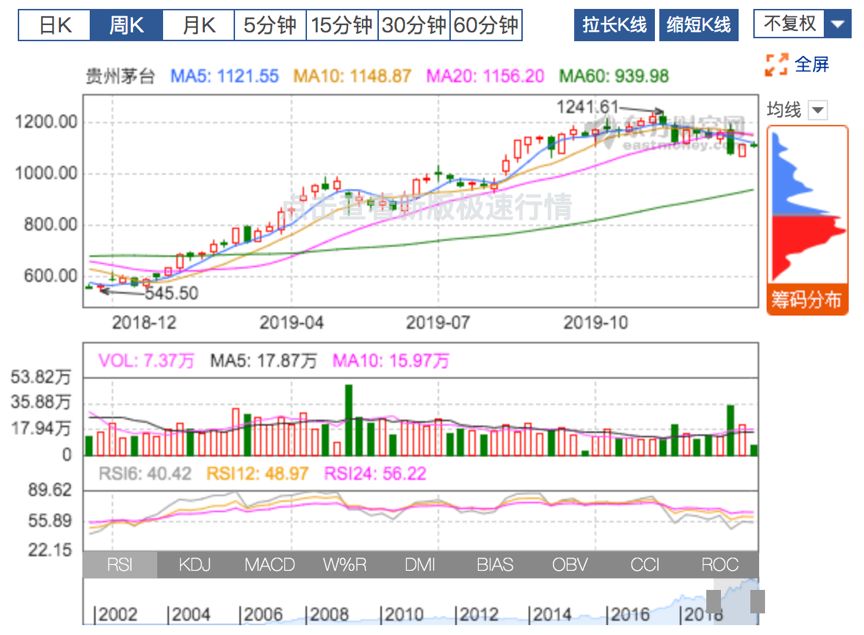Select the BIAS indicator tab
Viewport: 864px width, 635px height.
coord(495,564)
